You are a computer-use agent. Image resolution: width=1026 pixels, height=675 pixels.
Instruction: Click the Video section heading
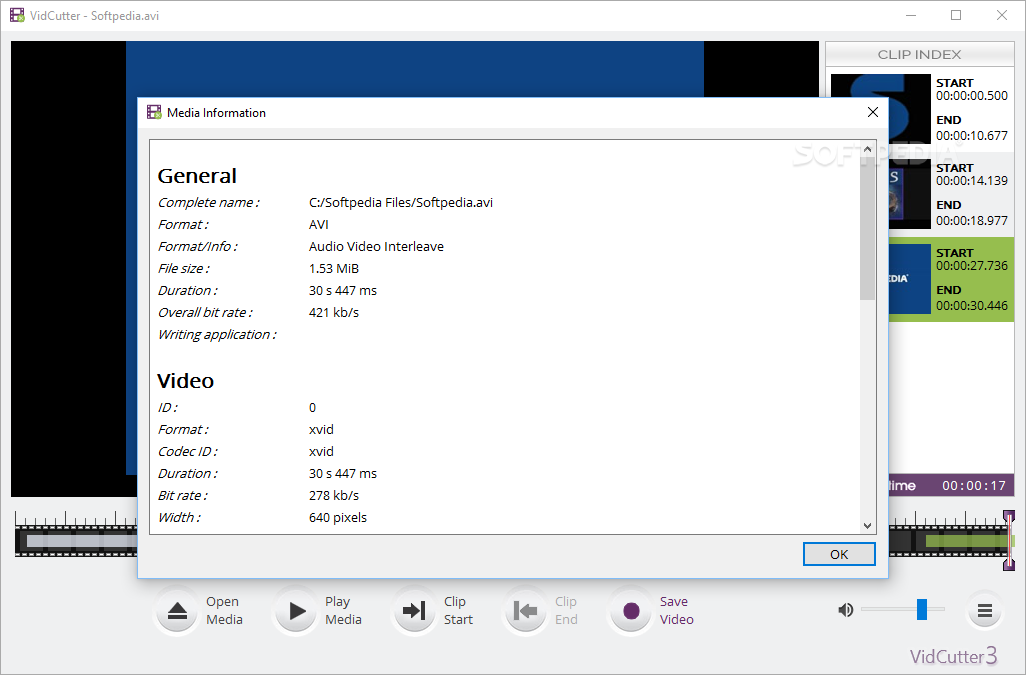(x=185, y=381)
